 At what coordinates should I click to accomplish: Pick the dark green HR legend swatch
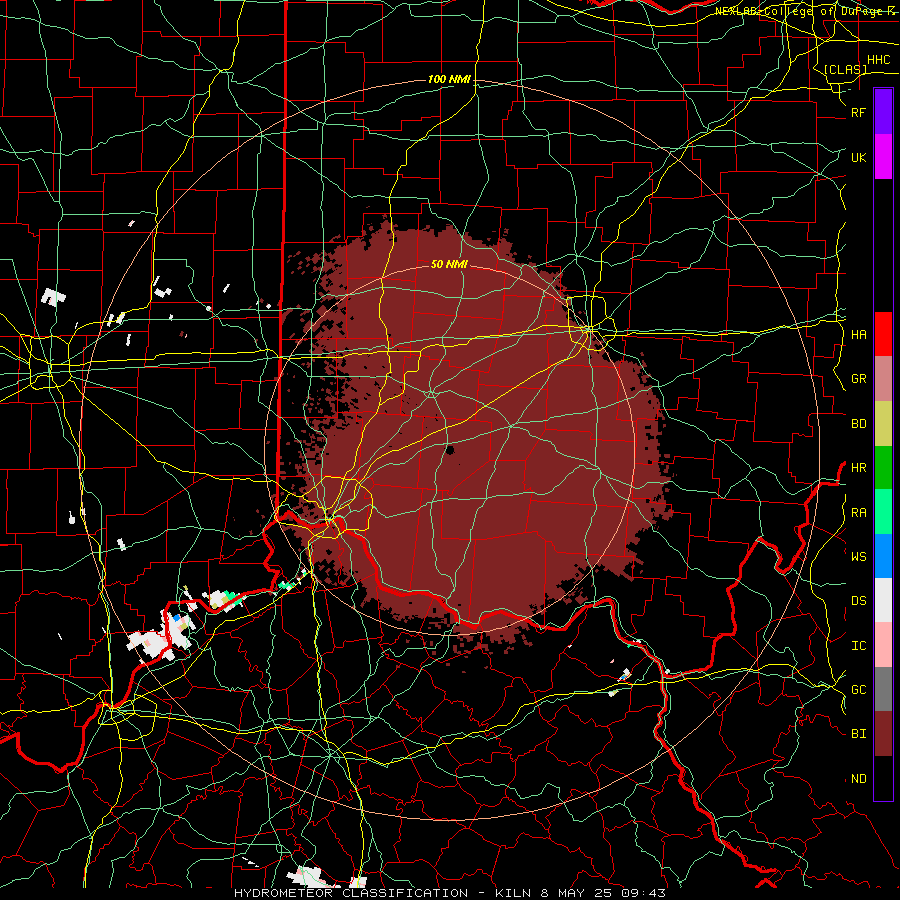click(883, 468)
